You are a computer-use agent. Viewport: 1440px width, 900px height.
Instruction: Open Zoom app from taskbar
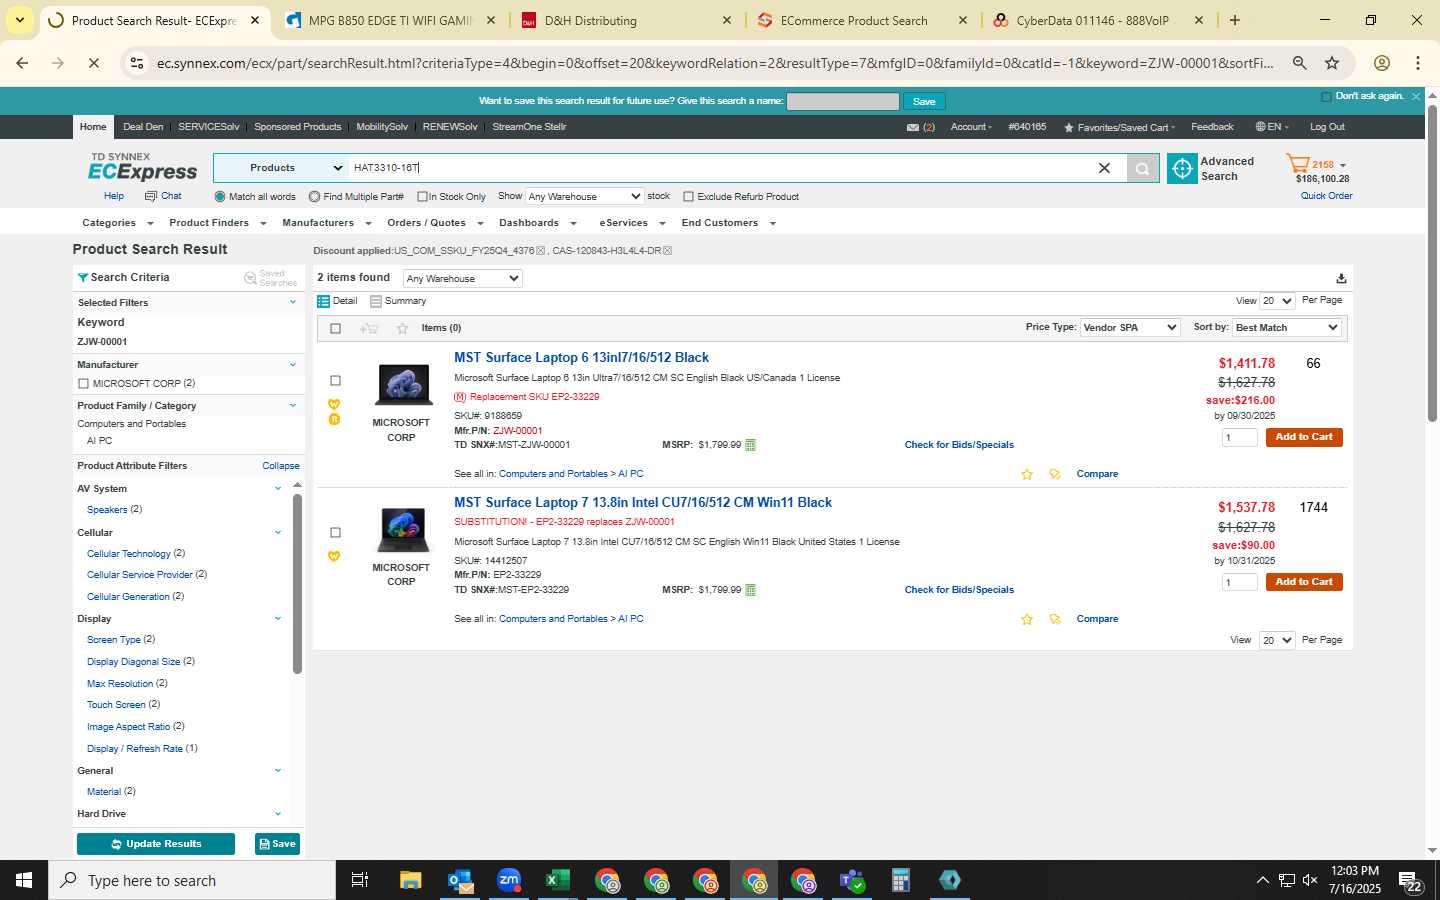[x=509, y=880]
